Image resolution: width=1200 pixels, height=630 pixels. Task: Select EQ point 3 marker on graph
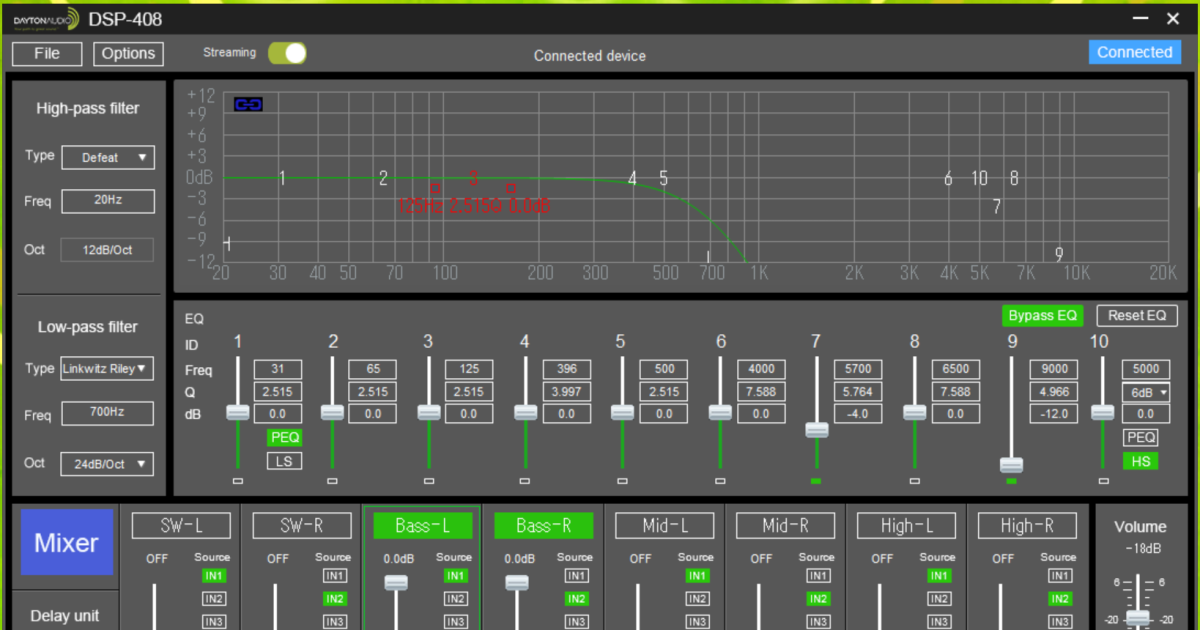[x=473, y=179]
